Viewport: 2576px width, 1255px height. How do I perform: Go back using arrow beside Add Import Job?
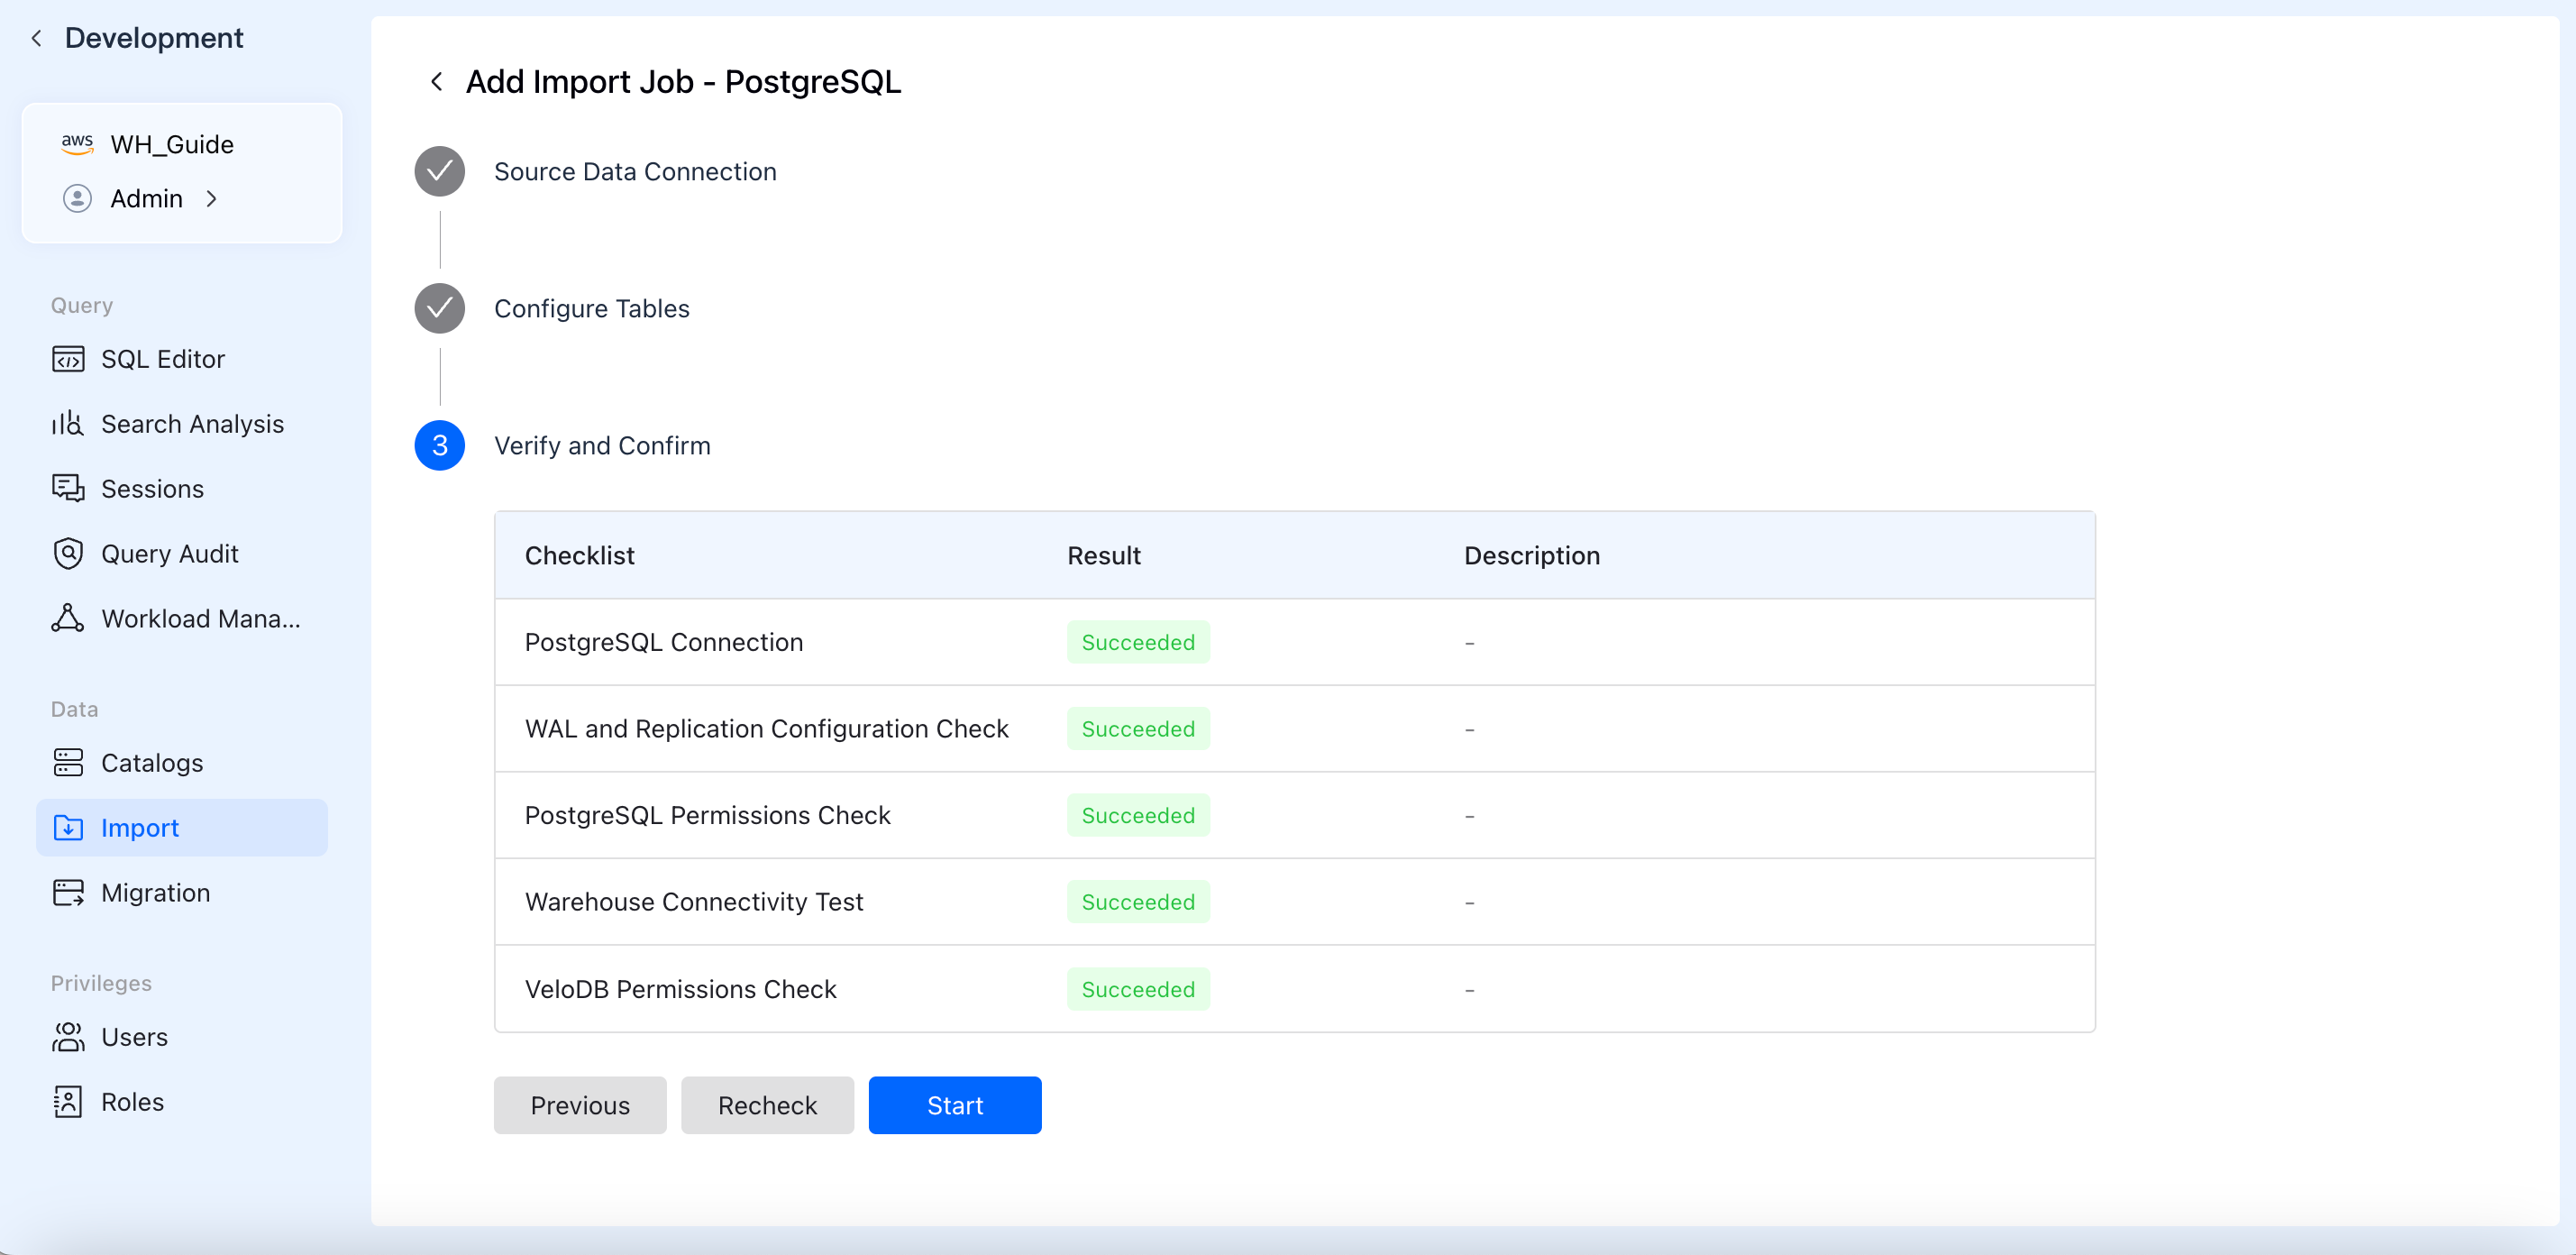[437, 82]
